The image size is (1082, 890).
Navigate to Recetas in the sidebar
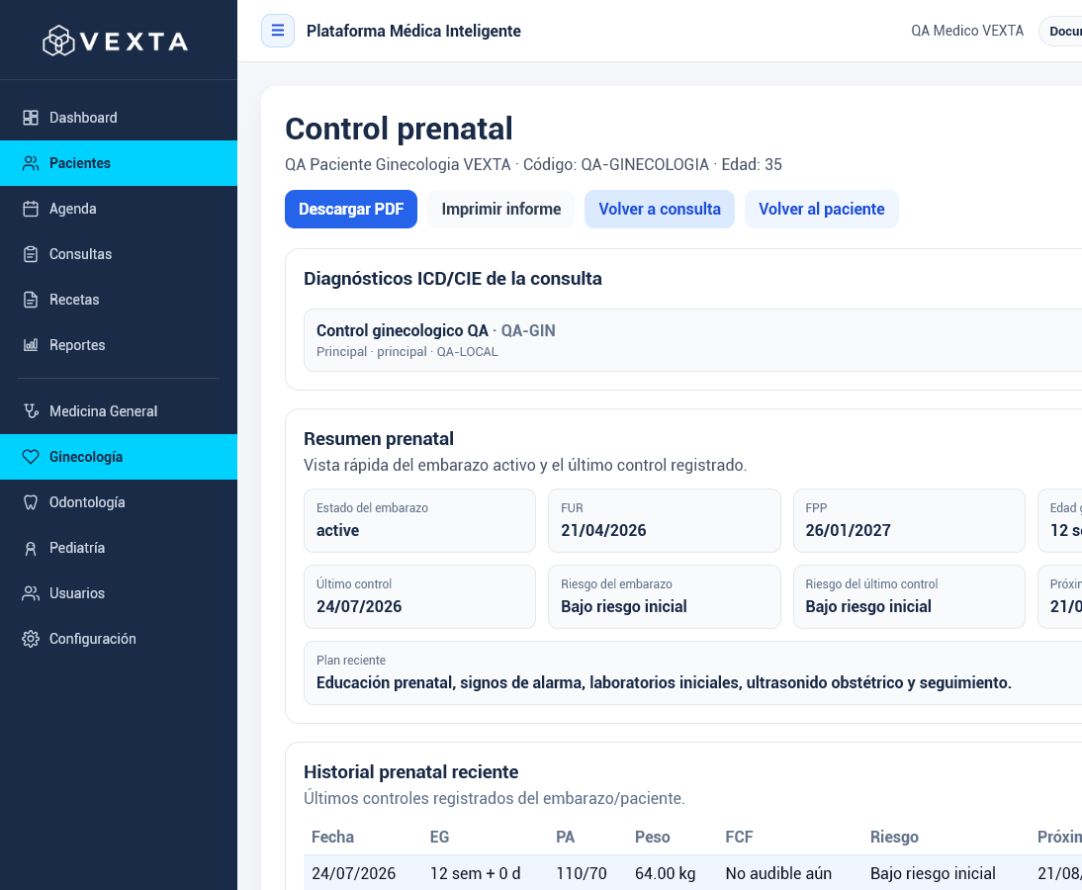click(119, 300)
